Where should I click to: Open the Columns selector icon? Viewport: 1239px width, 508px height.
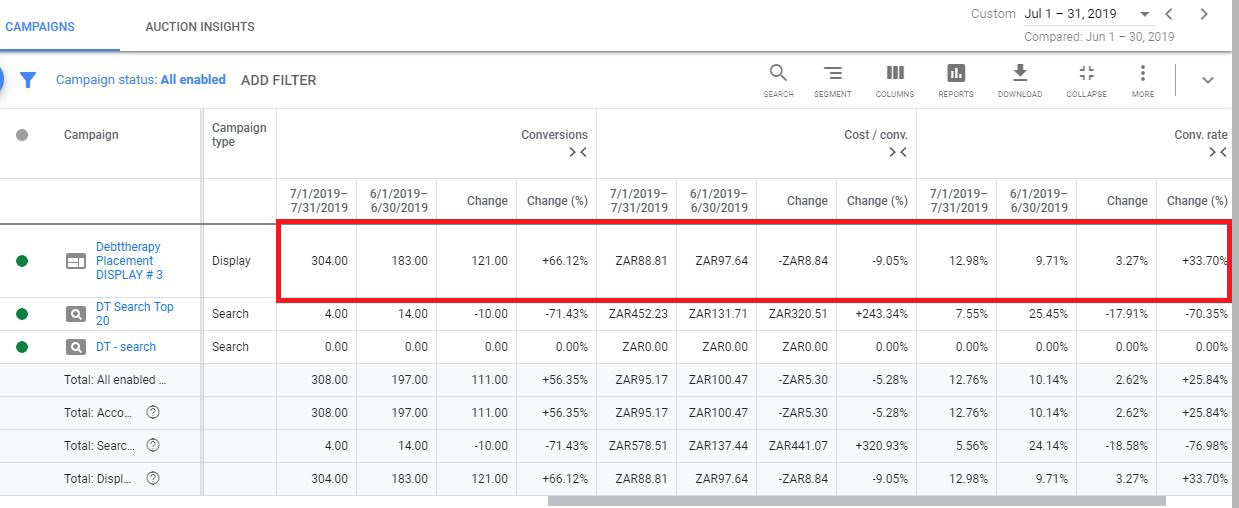[895, 75]
